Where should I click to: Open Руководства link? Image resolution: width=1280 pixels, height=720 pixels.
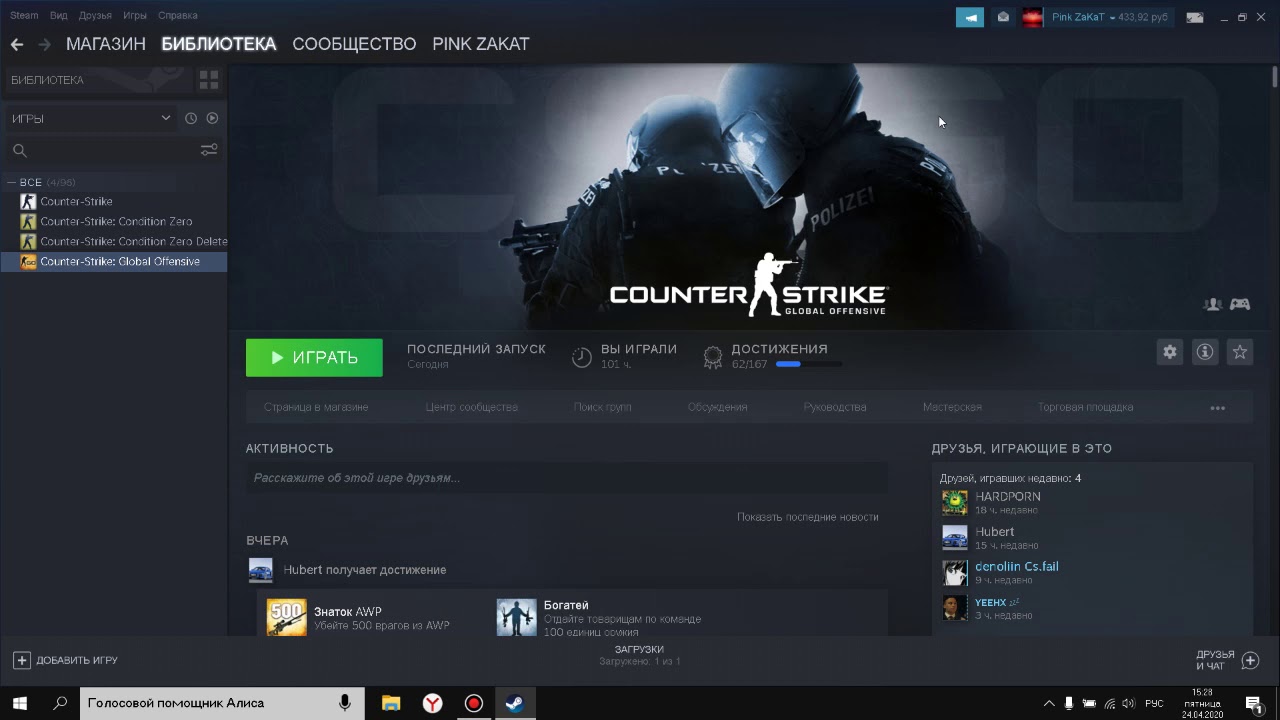point(835,407)
